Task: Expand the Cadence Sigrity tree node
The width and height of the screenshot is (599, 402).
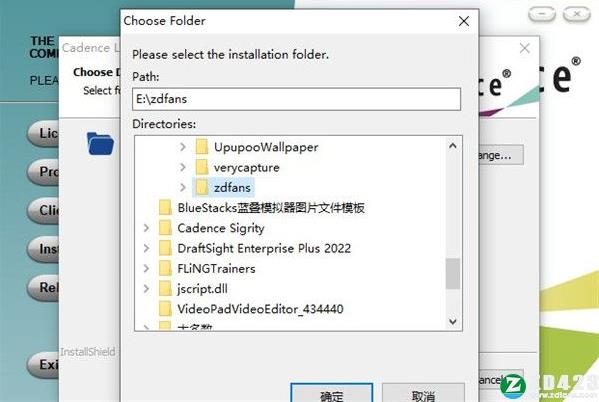Action: point(146,228)
